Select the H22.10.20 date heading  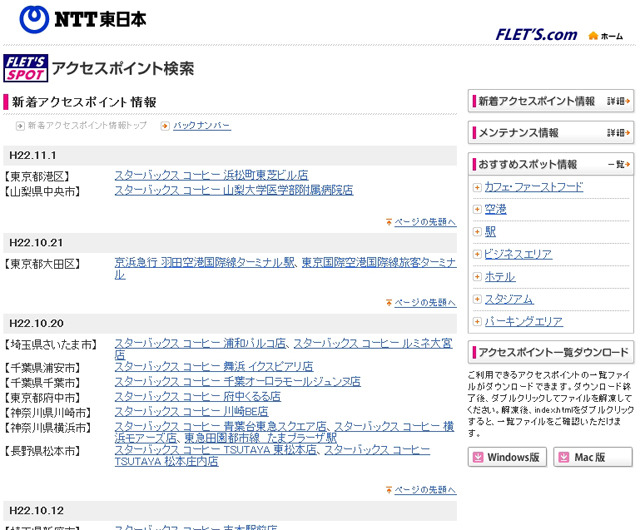click(x=36, y=323)
